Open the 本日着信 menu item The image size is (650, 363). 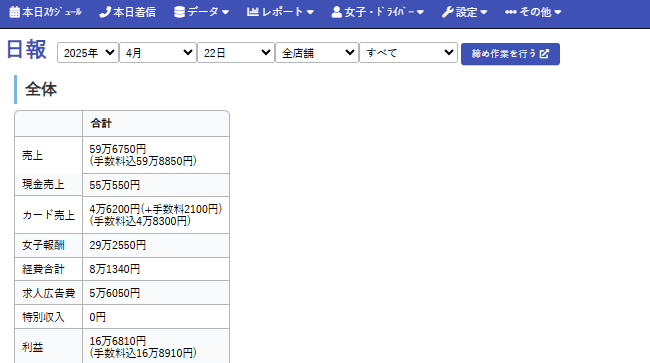(128, 12)
